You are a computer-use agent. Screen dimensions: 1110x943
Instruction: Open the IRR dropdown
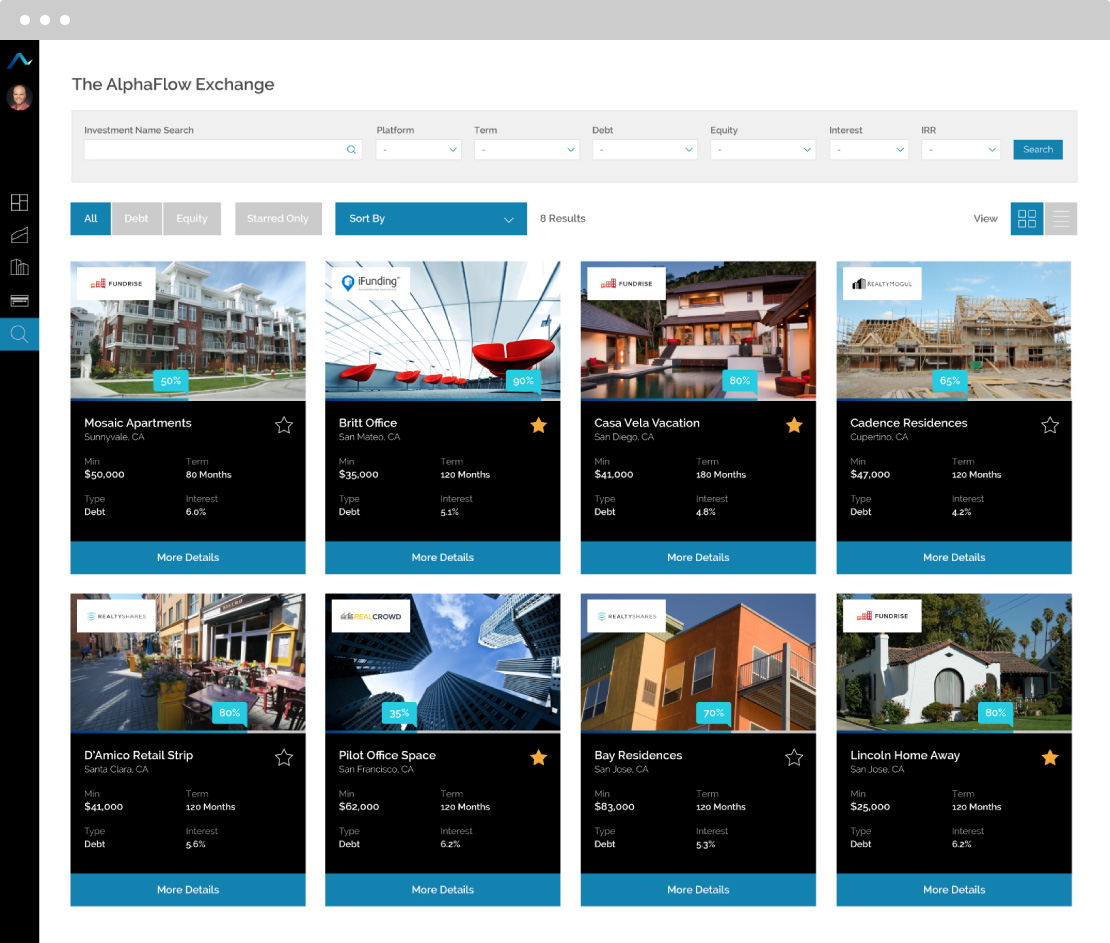pyautogui.click(x=960, y=149)
